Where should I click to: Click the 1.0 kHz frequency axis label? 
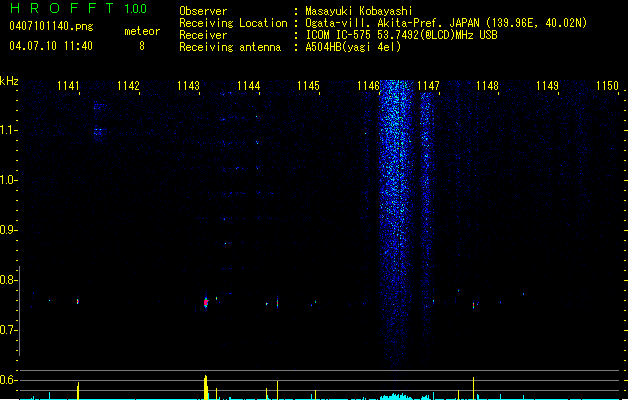(x=8, y=180)
